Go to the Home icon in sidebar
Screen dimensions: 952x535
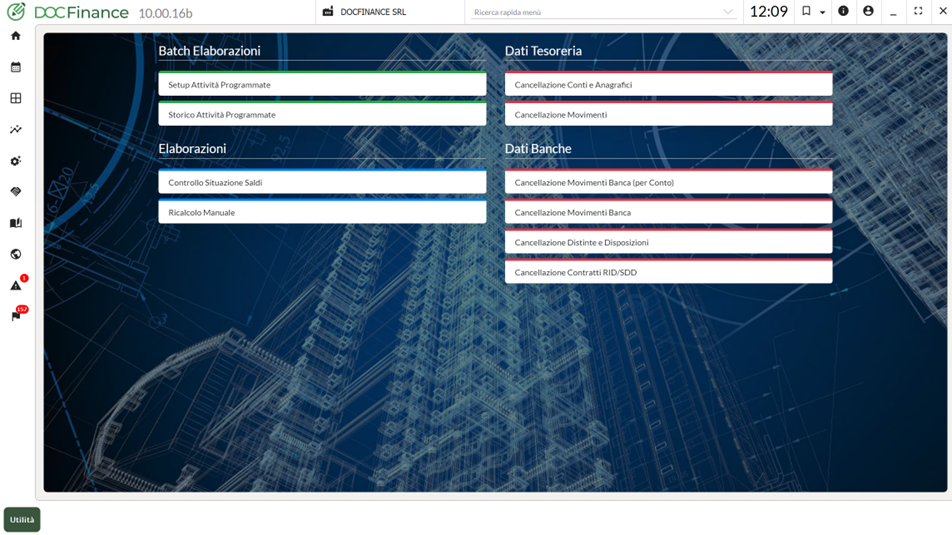coord(16,36)
